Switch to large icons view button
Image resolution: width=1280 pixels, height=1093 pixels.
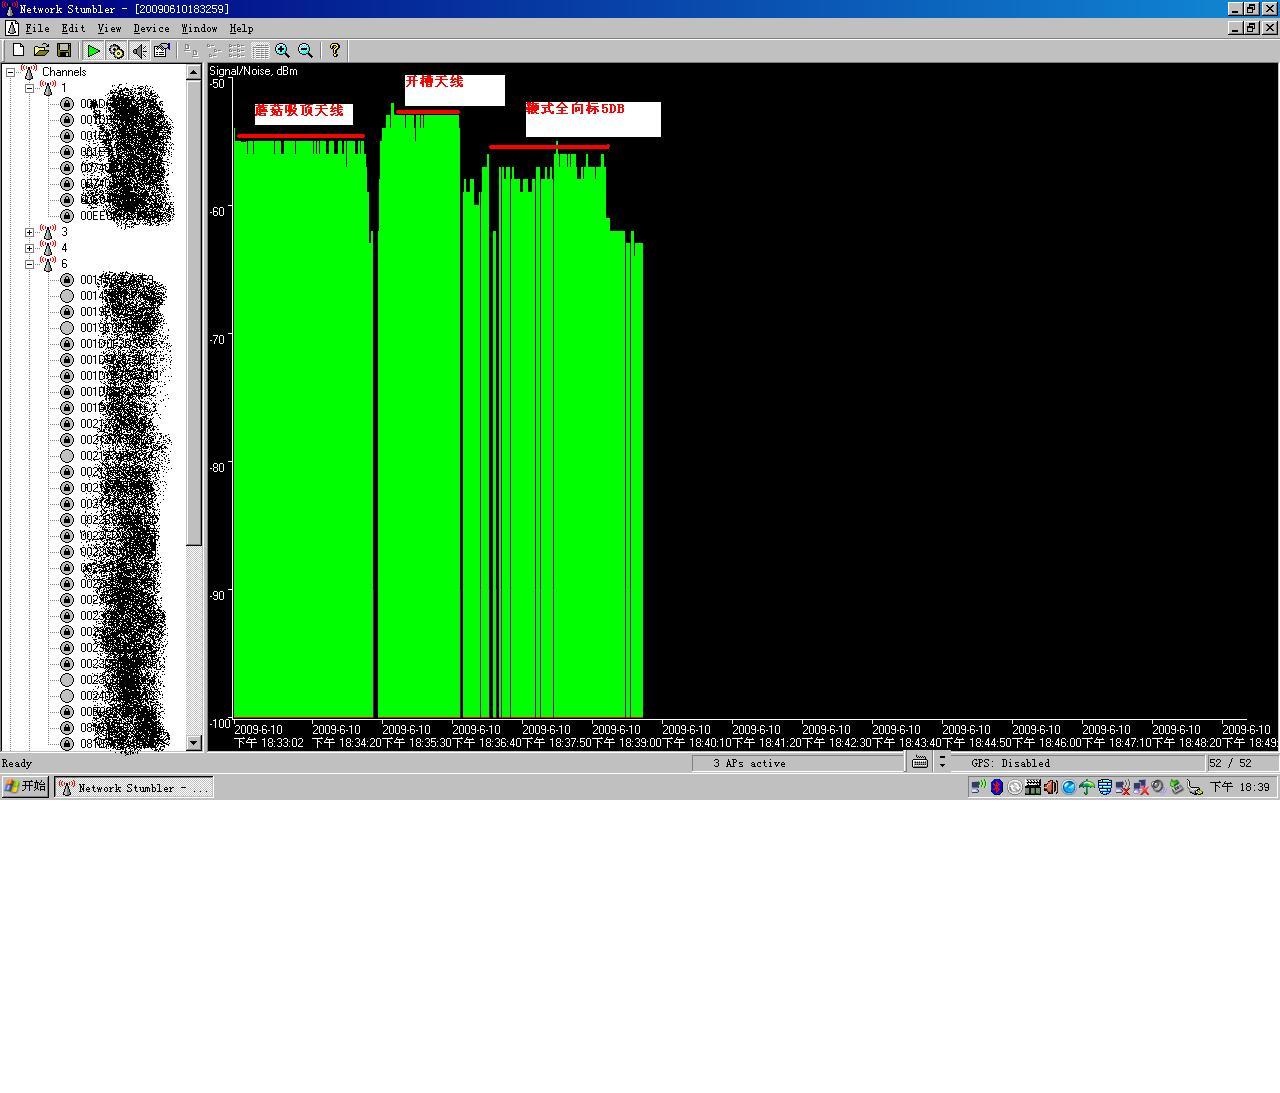click(x=191, y=50)
